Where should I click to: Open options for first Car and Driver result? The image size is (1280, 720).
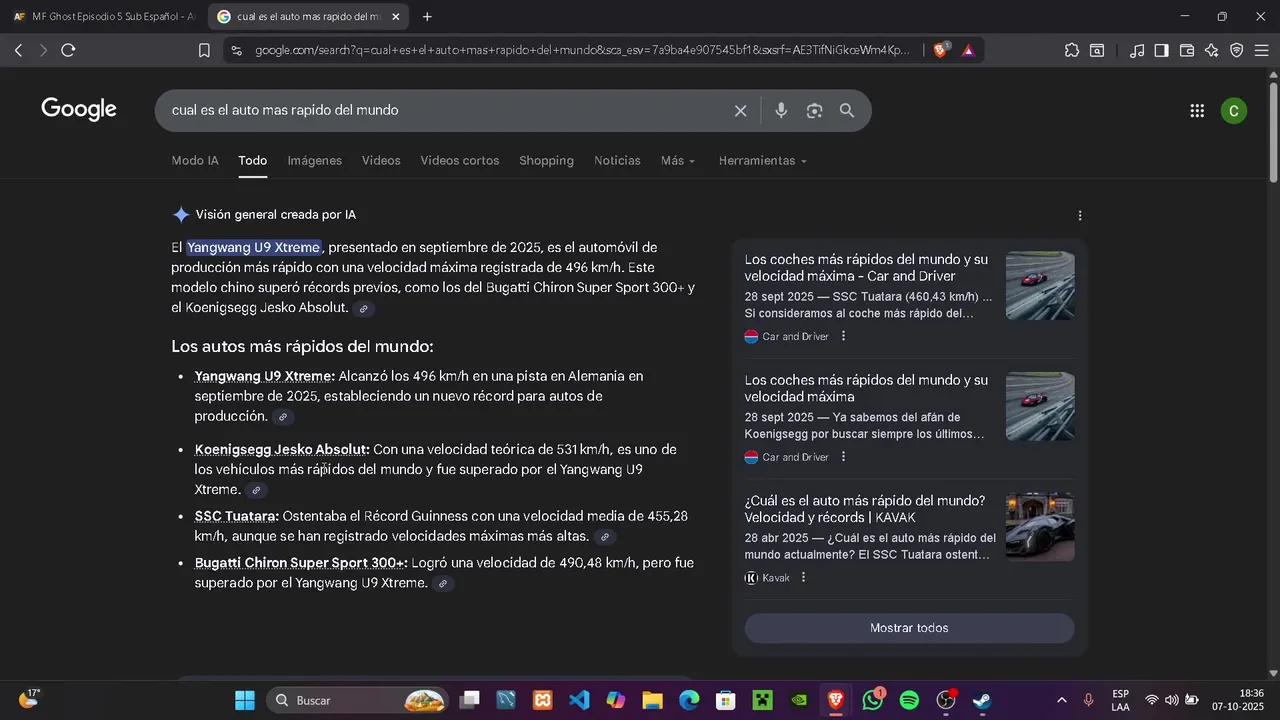843,336
